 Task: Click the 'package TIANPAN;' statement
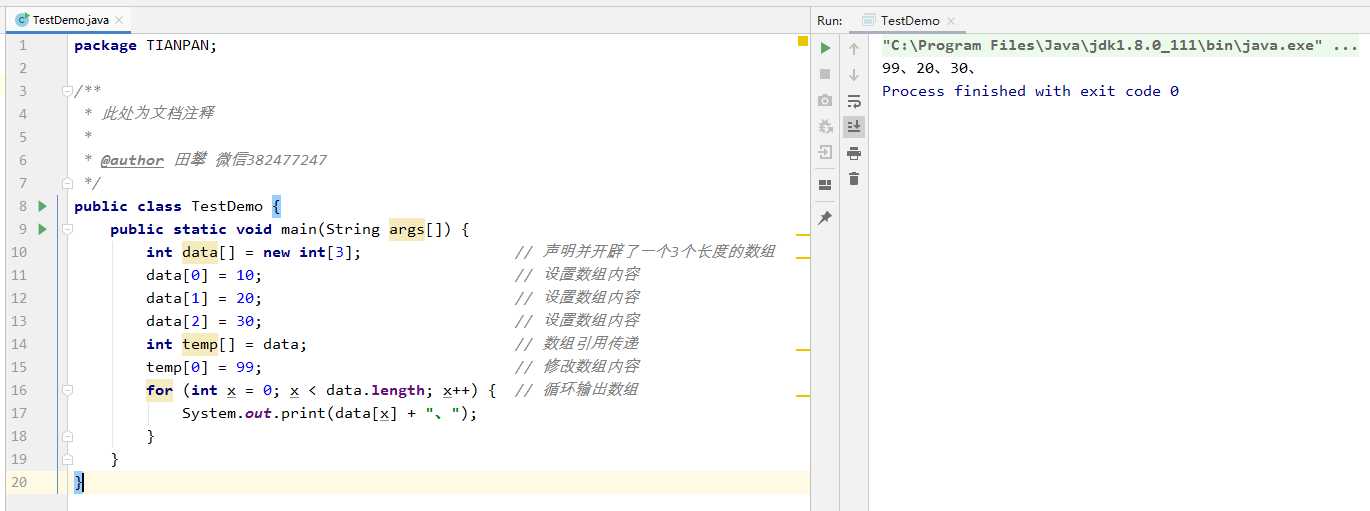145,45
